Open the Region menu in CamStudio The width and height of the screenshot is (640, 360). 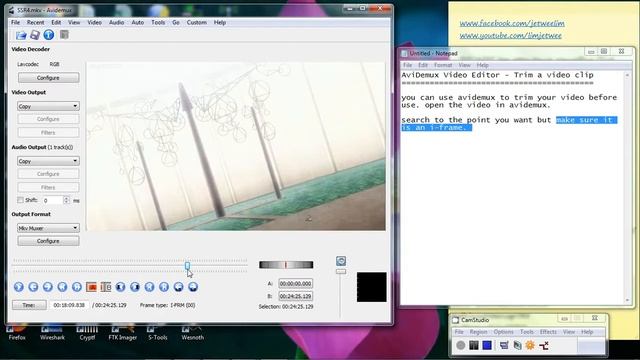[478, 332]
